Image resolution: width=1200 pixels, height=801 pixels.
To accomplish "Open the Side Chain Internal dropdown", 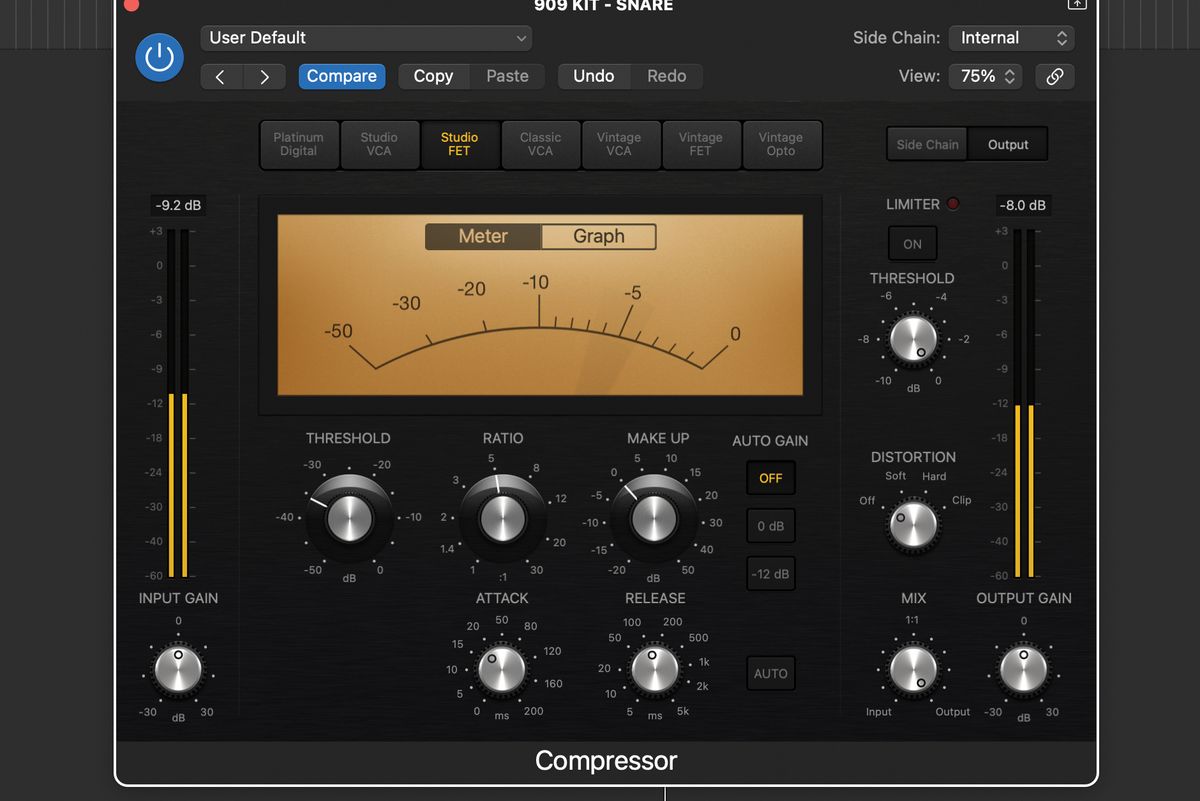I will [1011, 37].
